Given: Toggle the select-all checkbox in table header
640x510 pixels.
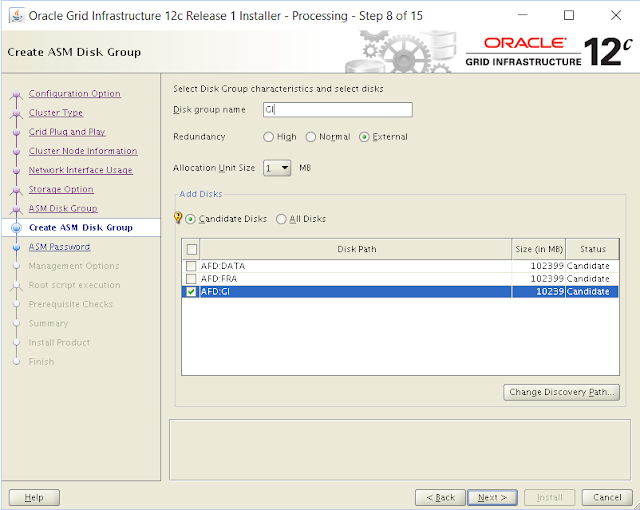Looking at the screenshot, I should click(191, 249).
